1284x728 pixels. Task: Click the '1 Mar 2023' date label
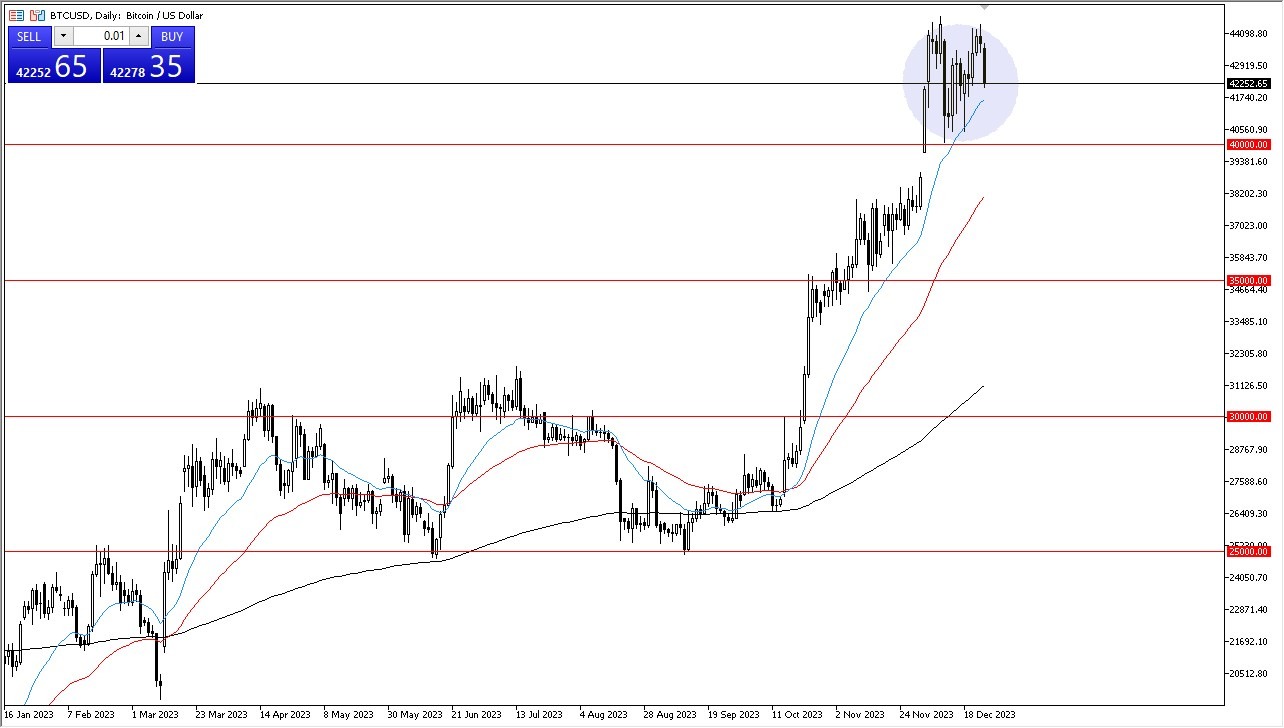pyautogui.click(x=157, y=715)
